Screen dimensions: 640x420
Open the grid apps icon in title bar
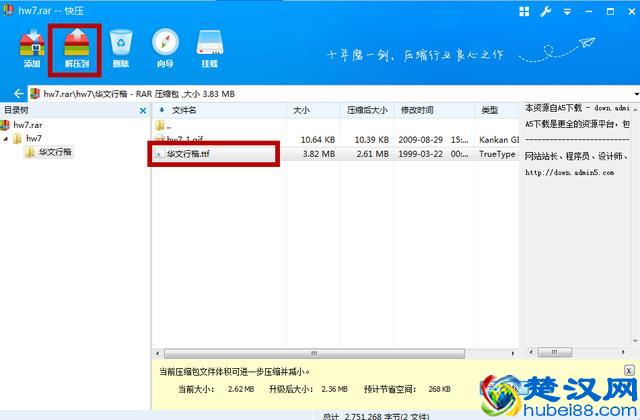point(524,11)
